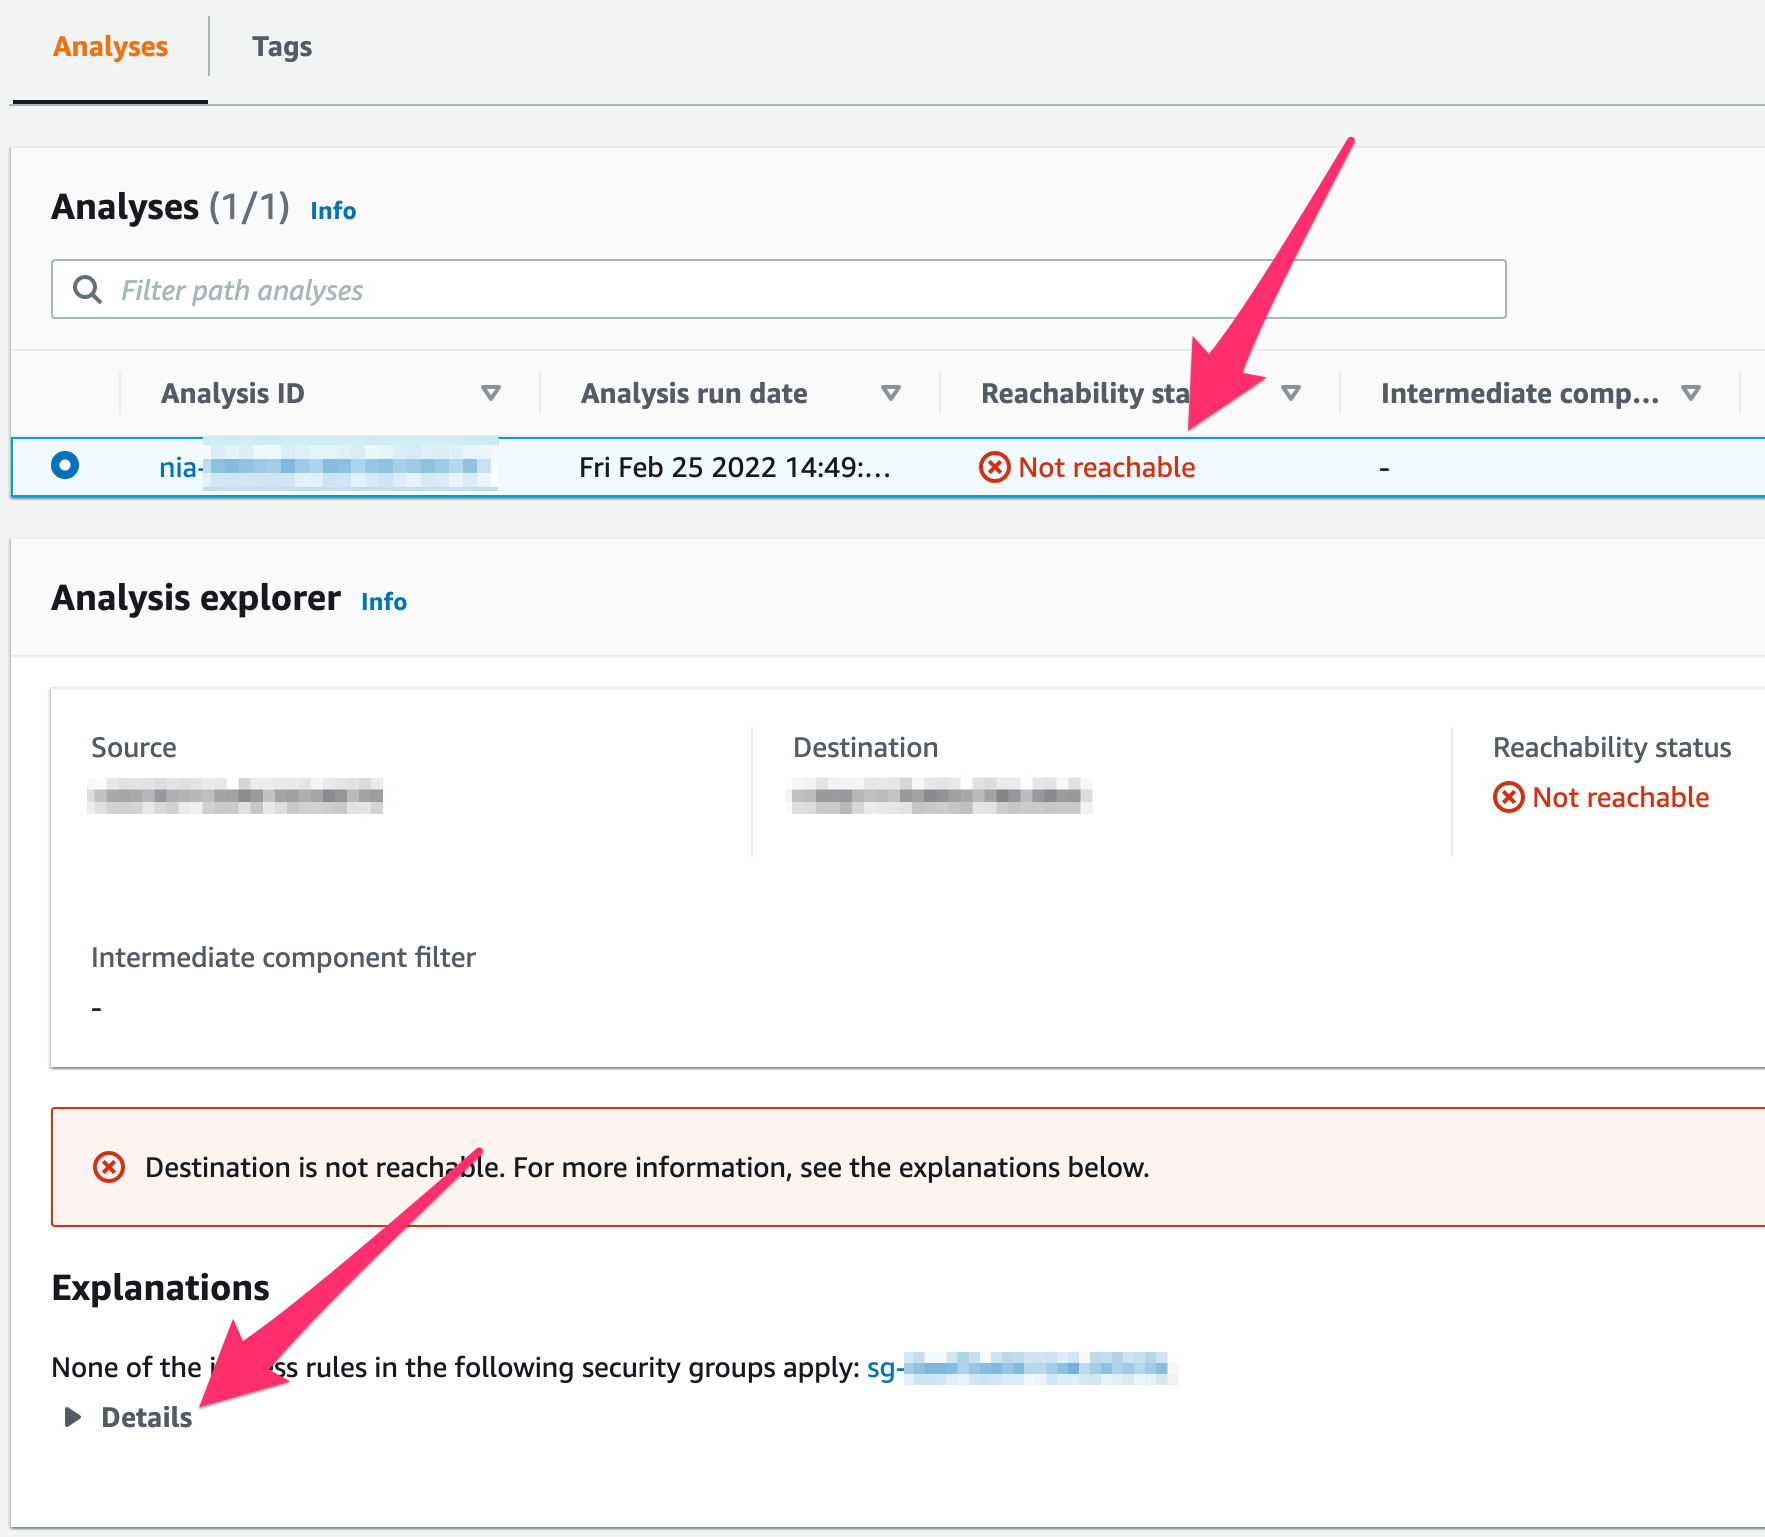
Task: Click the Analysis ID column header
Action: [x=233, y=393]
